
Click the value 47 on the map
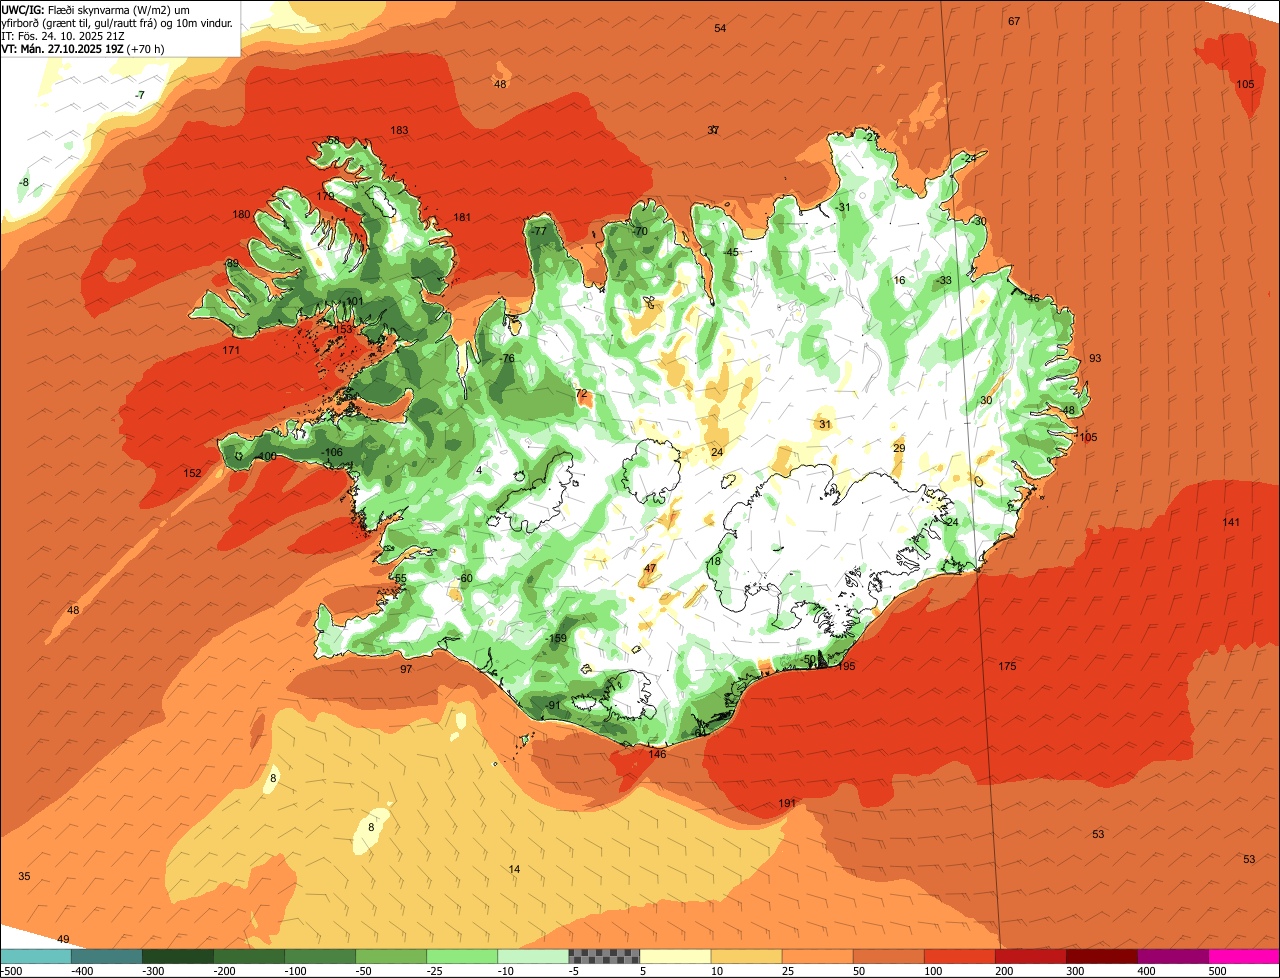tap(650, 569)
